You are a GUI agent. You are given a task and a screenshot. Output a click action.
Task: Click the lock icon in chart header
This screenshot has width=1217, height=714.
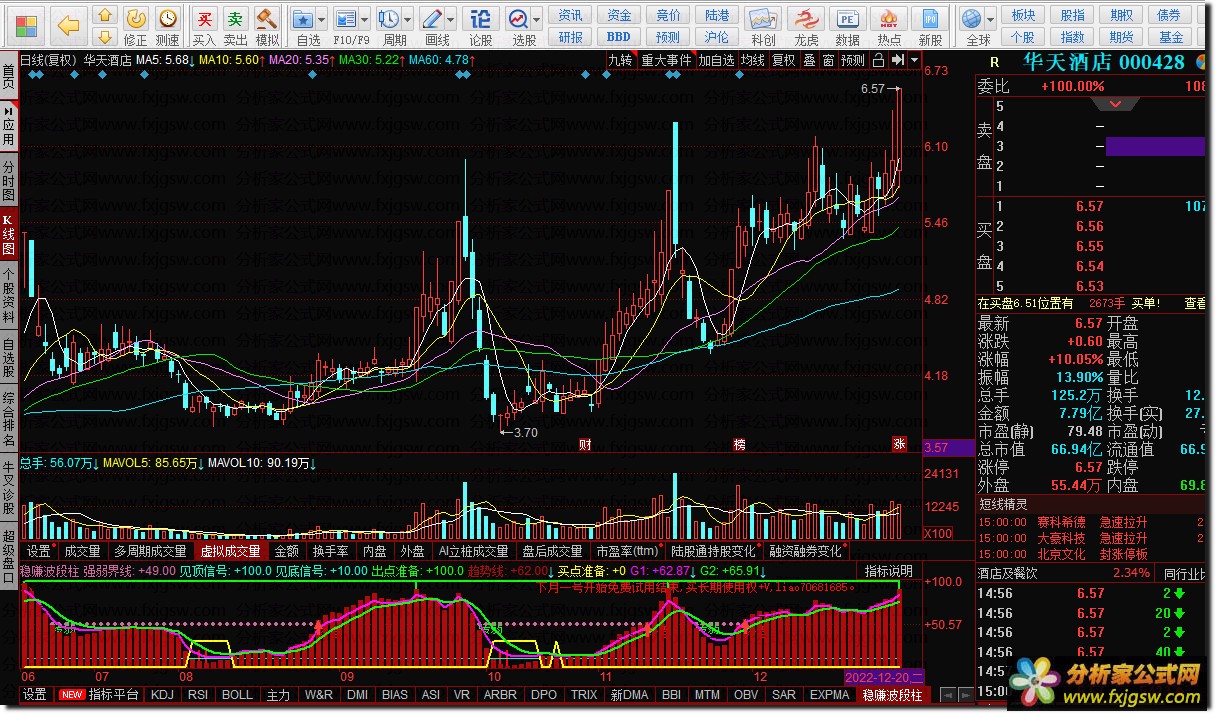[878, 60]
